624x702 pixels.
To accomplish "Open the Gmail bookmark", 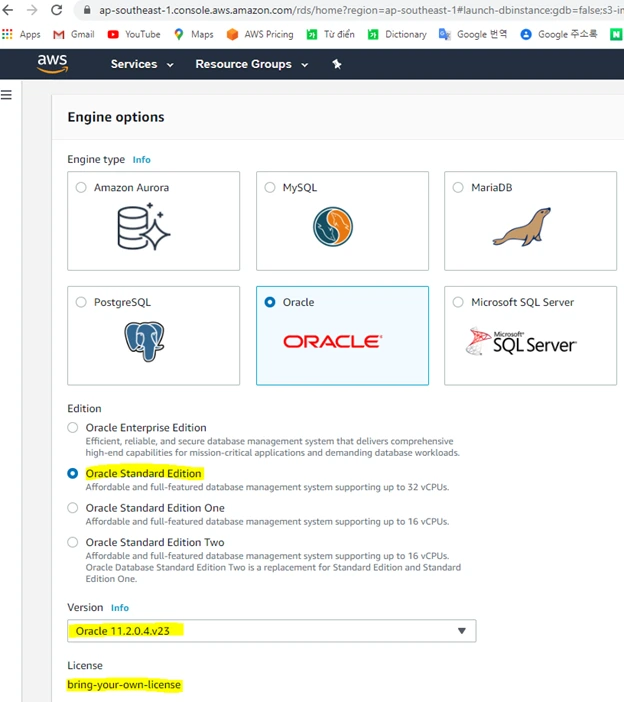I will [x=74, y=34].
